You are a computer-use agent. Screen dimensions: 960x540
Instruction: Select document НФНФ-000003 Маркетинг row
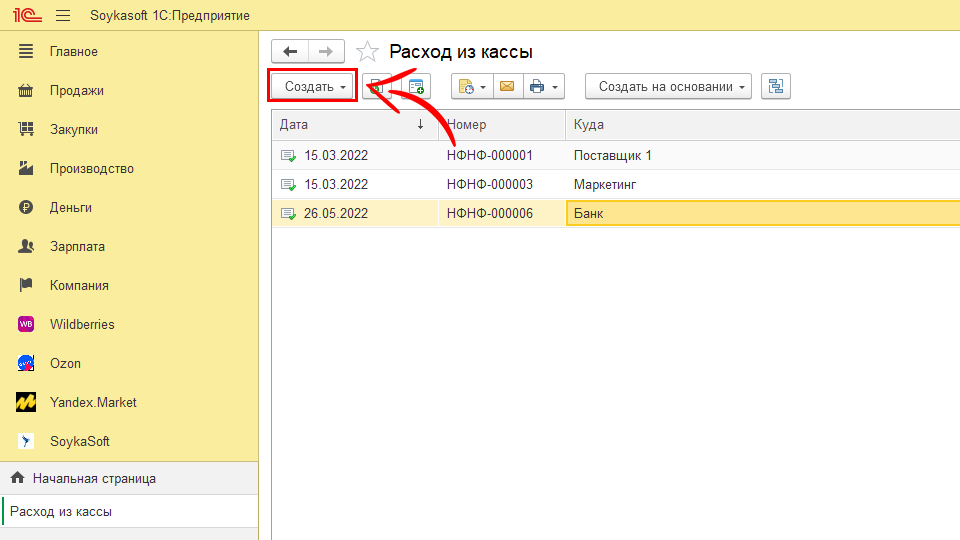[x=604, y=185]
